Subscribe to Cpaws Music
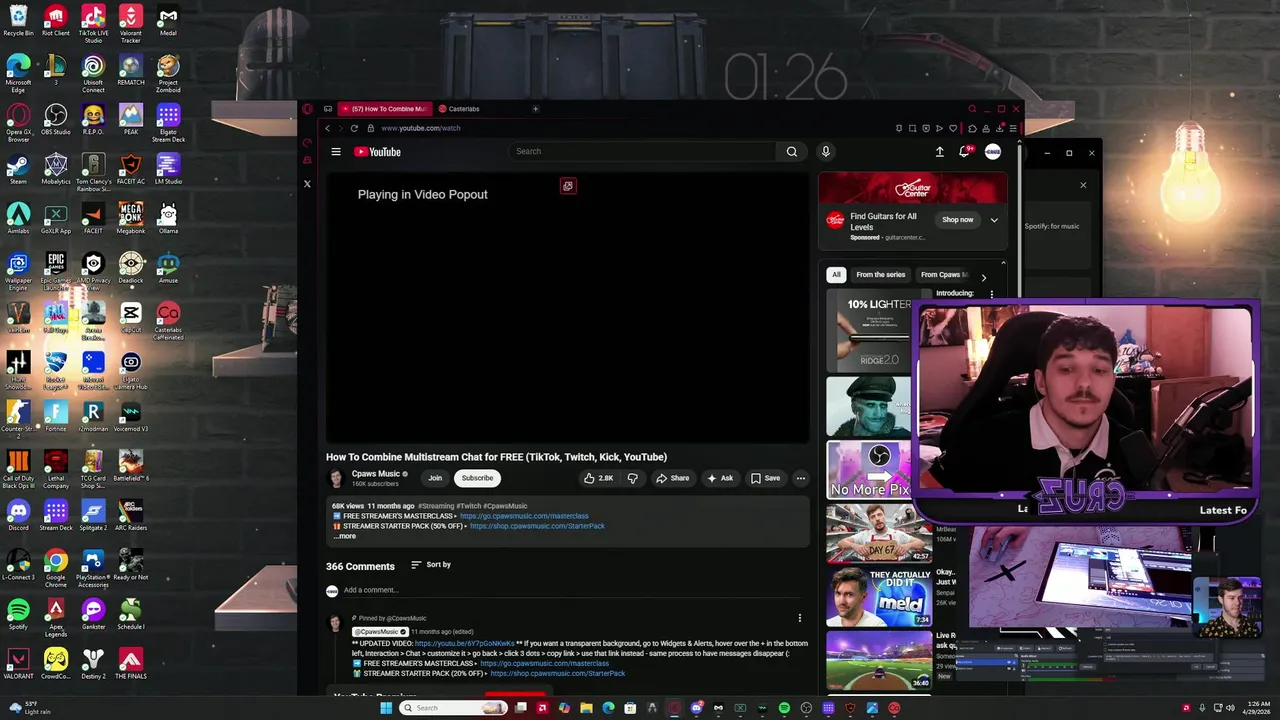 pyautogui.click(x=477, y=478)
